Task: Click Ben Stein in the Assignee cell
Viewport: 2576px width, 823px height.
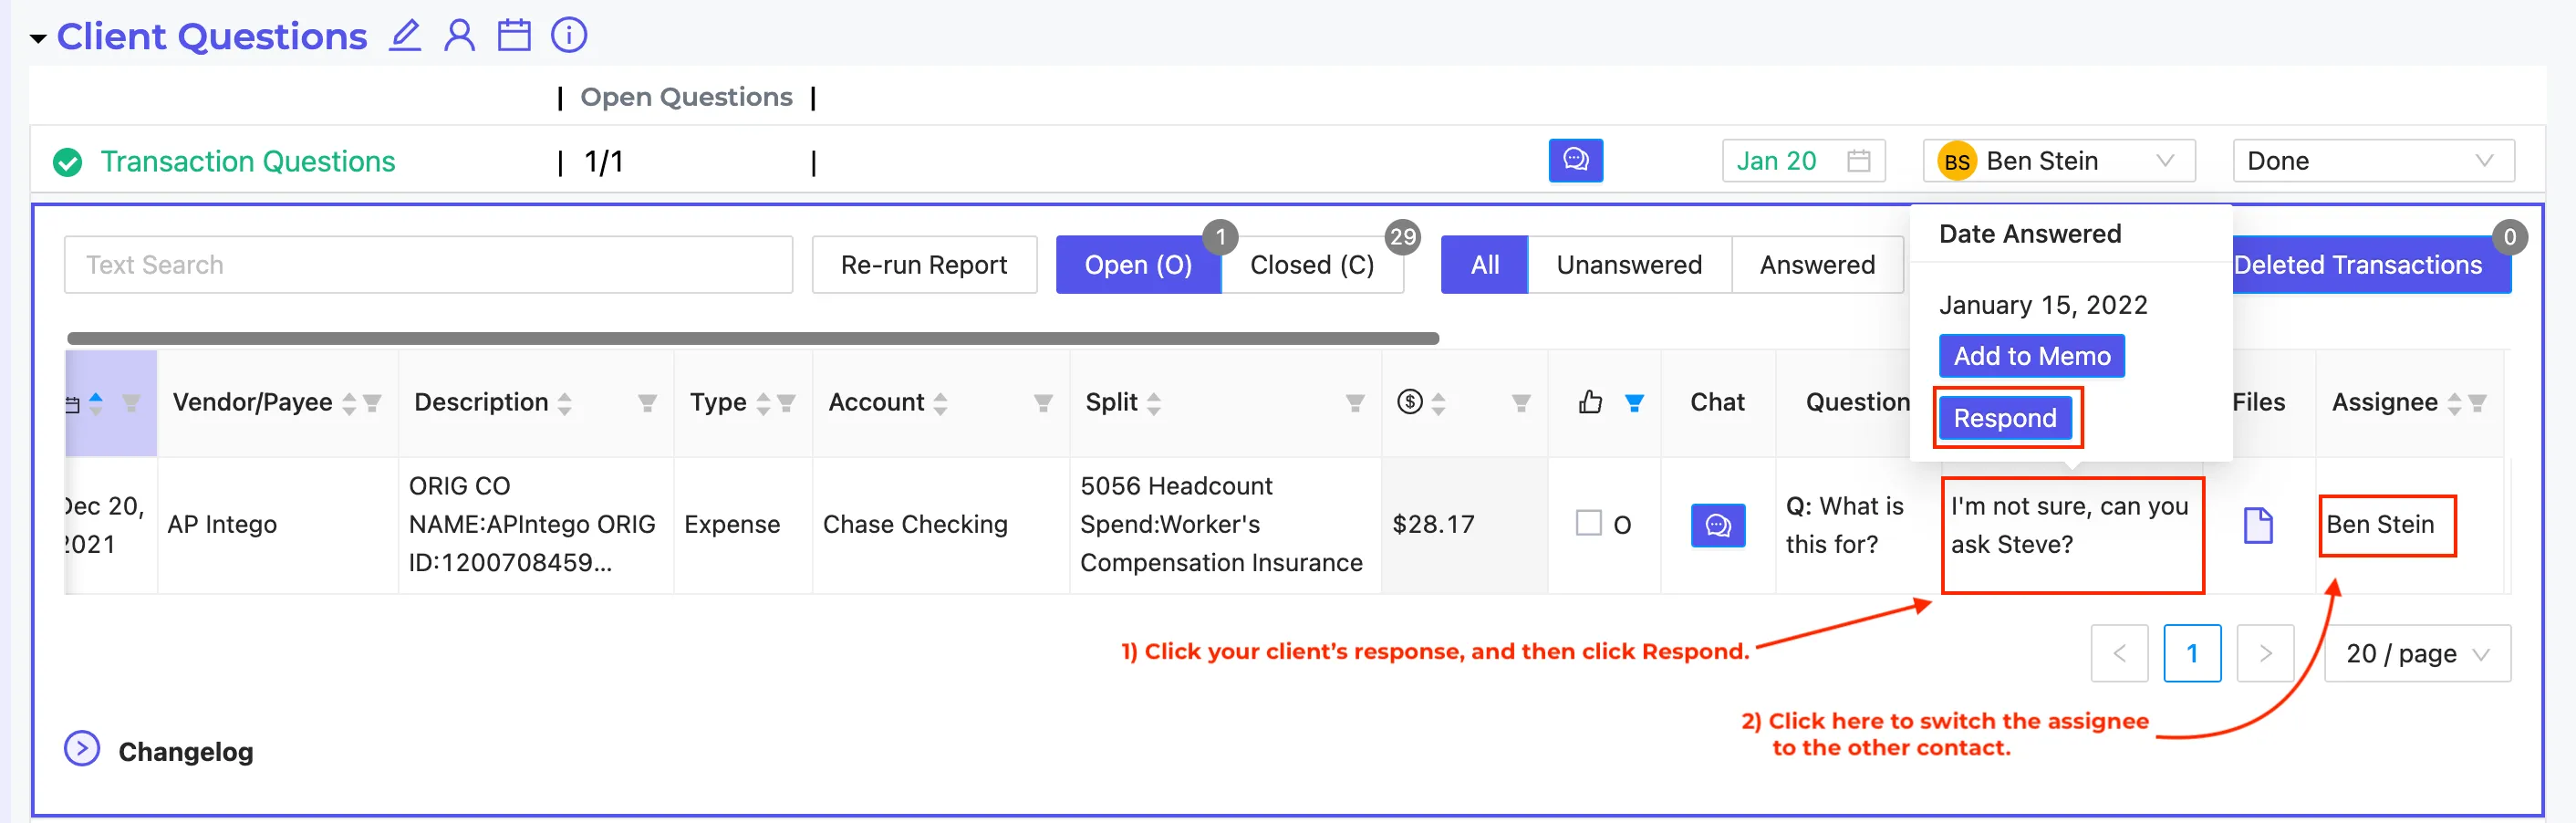Action: 2380,524
